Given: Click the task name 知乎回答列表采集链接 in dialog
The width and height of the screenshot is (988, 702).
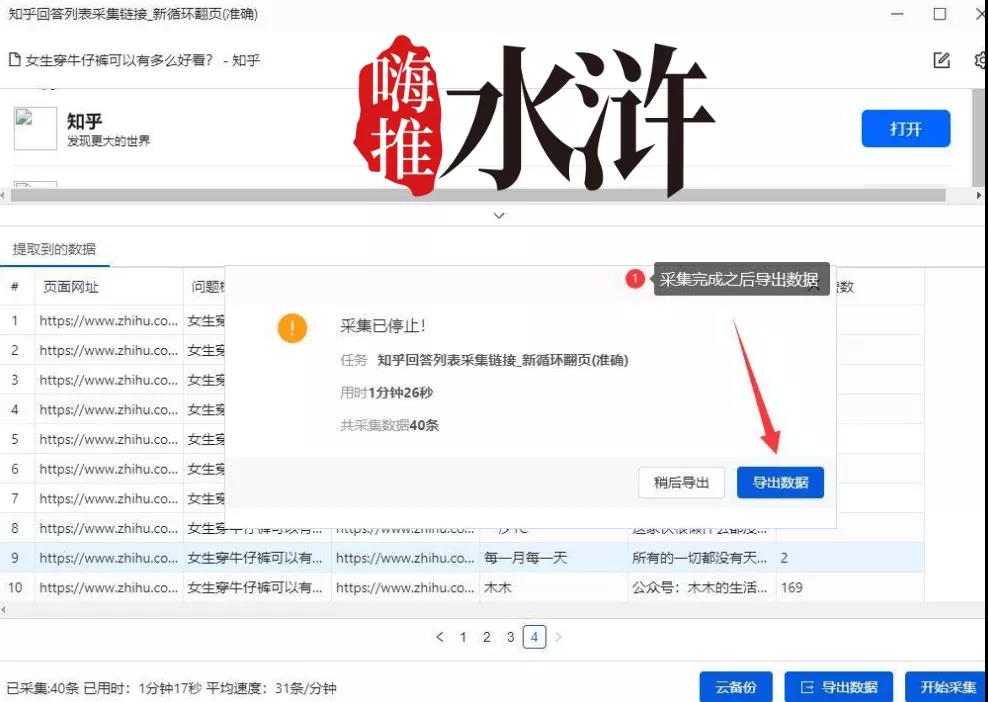Looking at the screenshot, I should point(502,360).
